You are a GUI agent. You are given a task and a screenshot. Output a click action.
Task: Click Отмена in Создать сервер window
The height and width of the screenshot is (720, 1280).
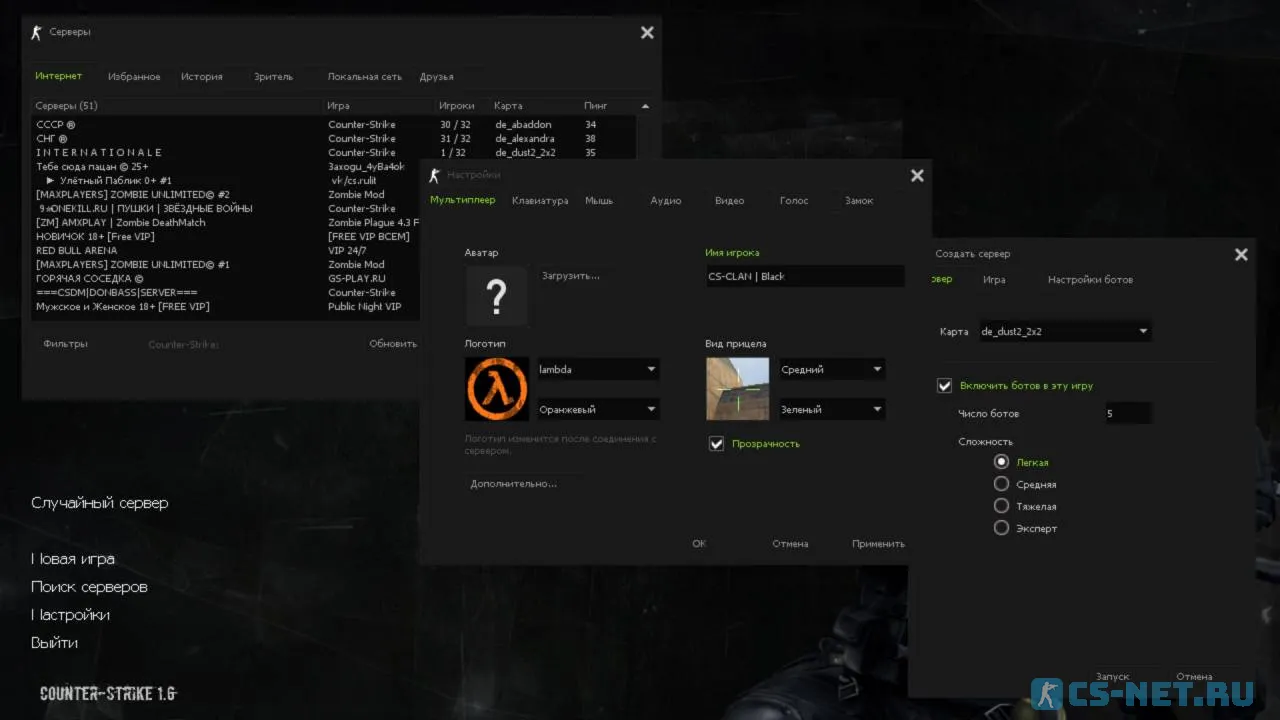coord(1194,677)
